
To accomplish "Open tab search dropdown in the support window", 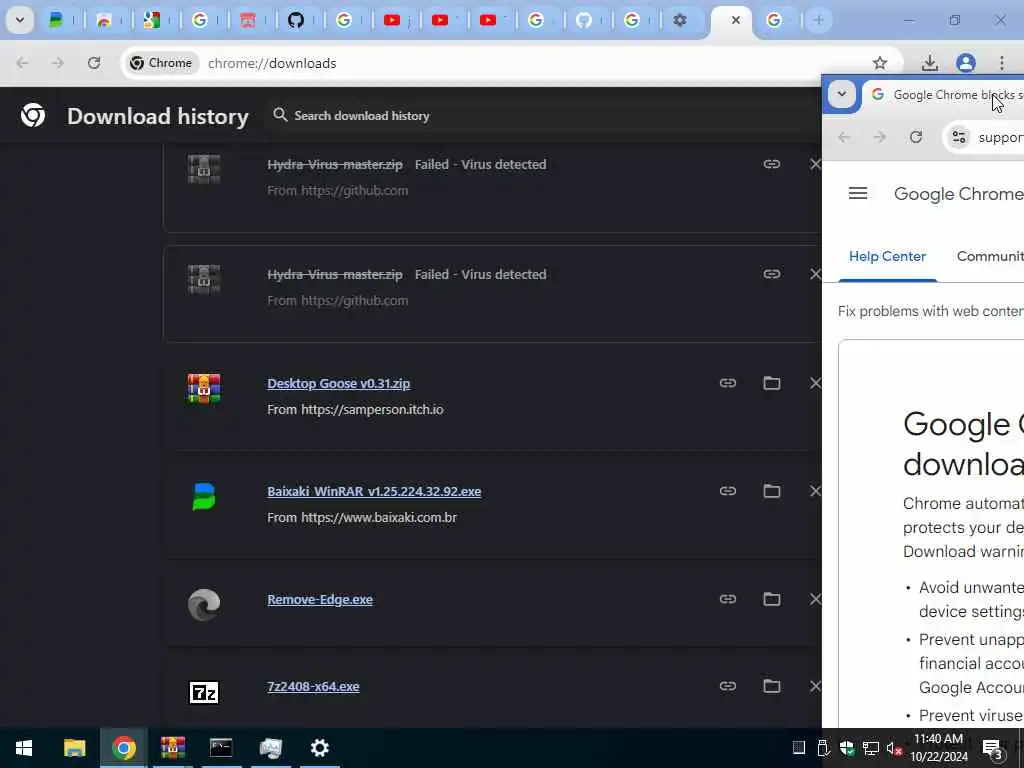I will 842,95.
